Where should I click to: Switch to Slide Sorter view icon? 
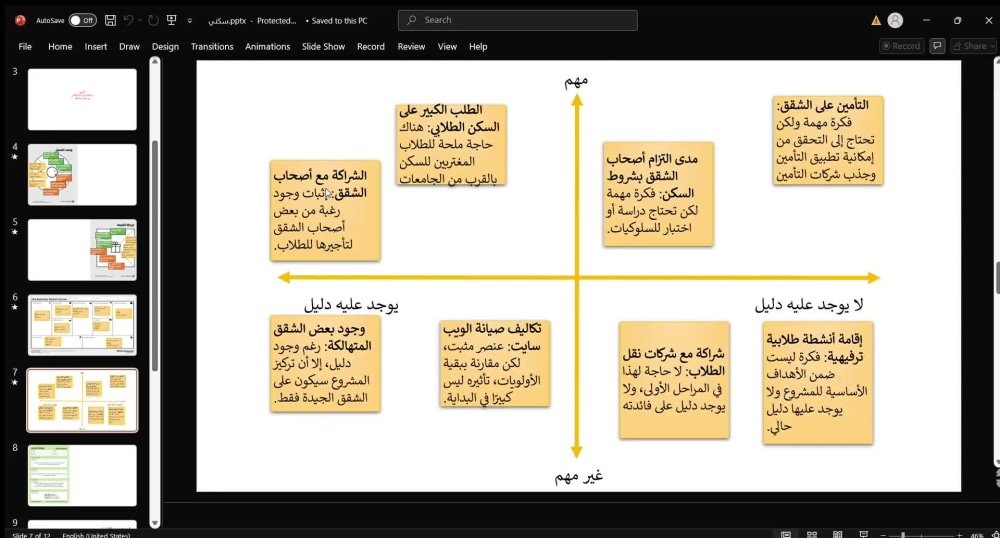pos(812,535)
